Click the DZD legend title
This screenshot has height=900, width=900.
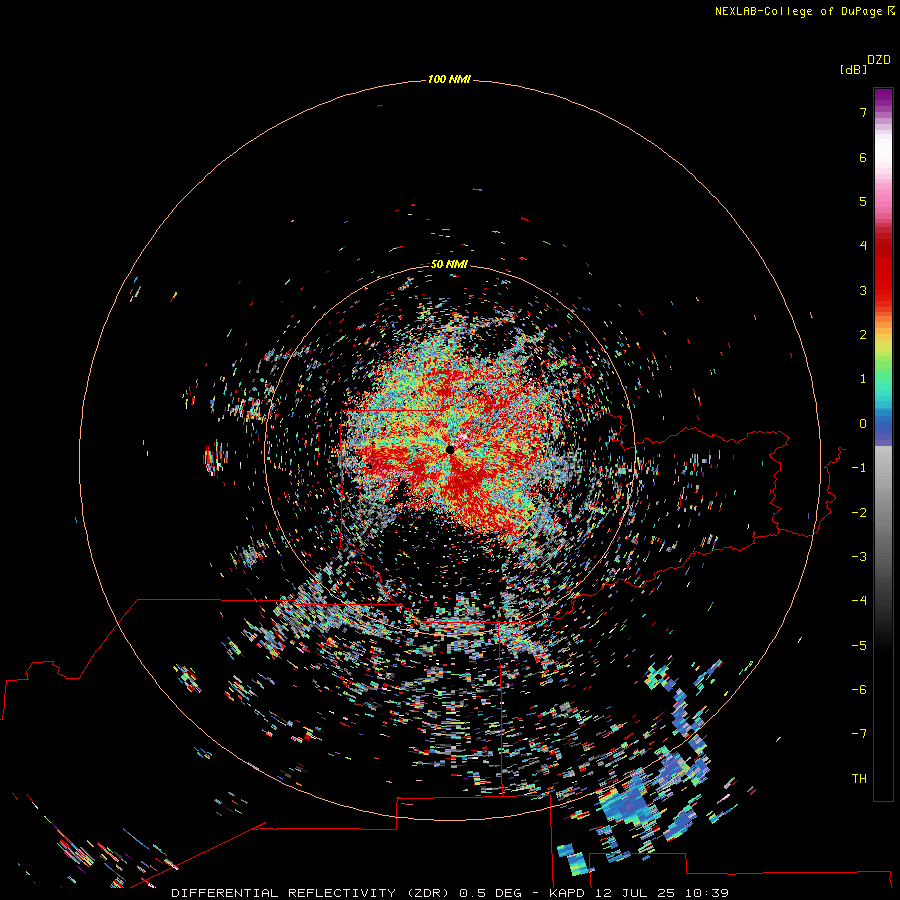point(879,60)
